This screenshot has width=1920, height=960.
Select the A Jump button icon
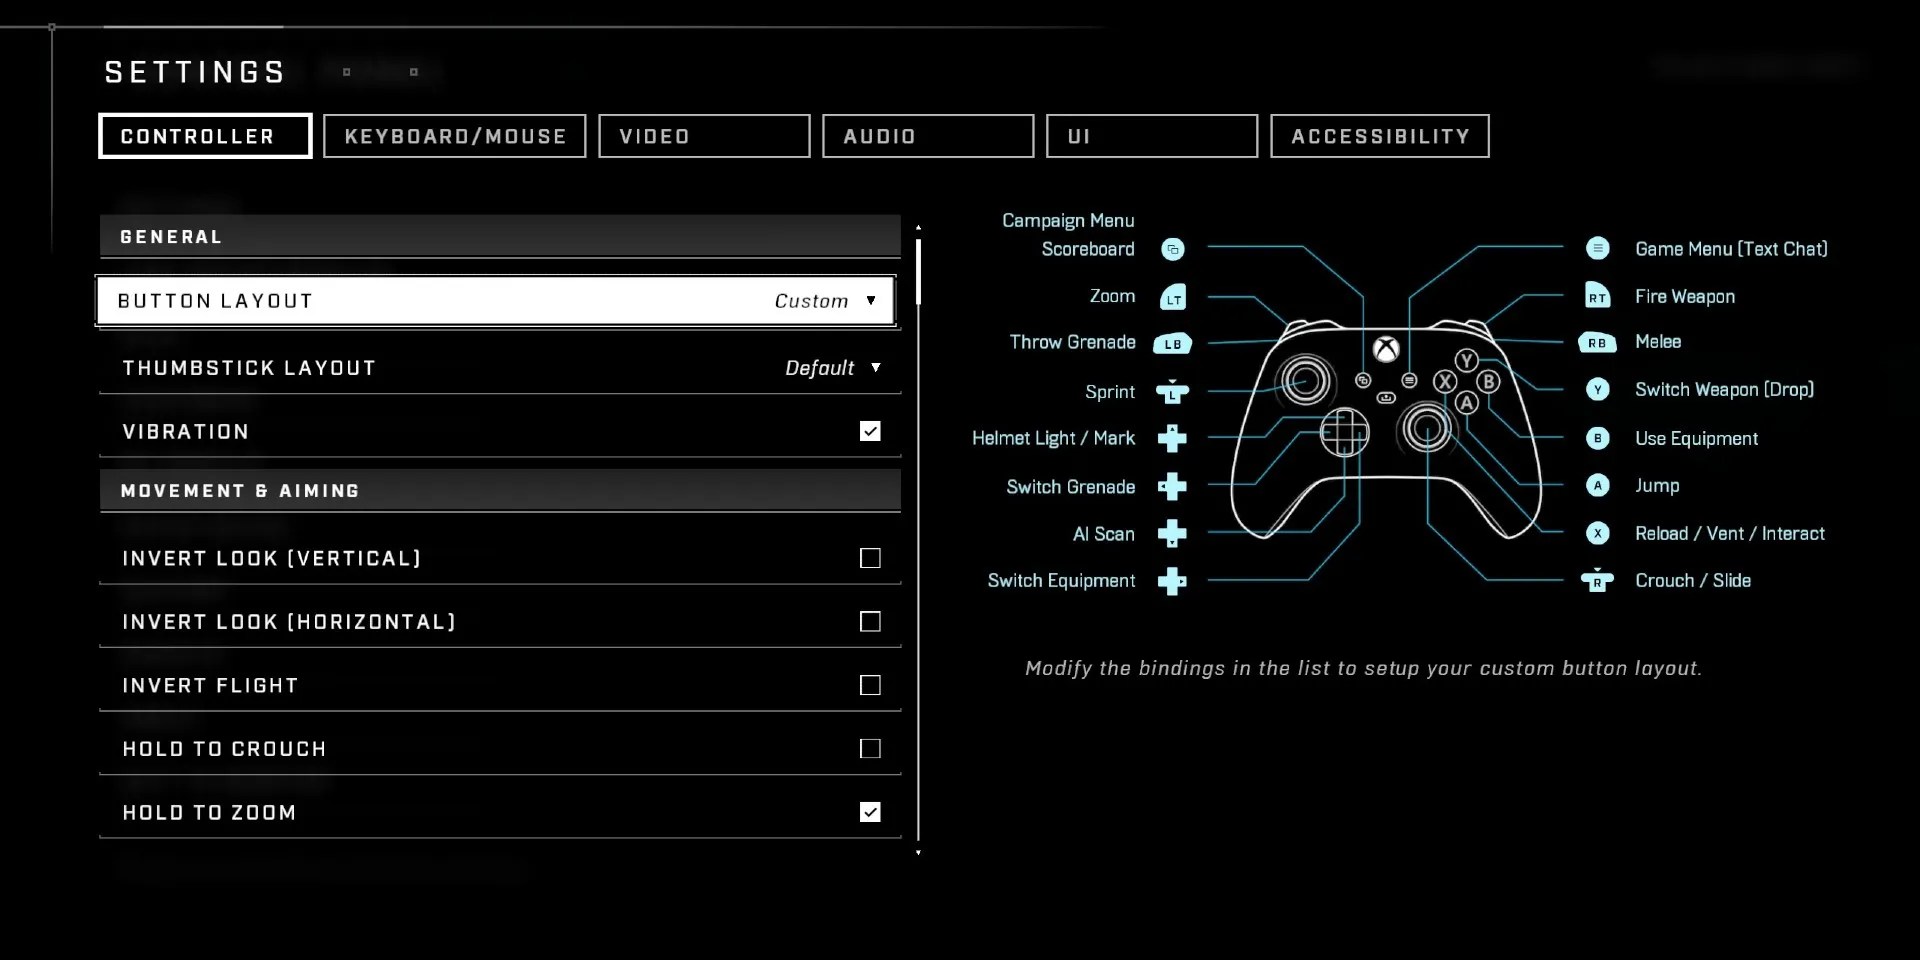[1597, 485]
